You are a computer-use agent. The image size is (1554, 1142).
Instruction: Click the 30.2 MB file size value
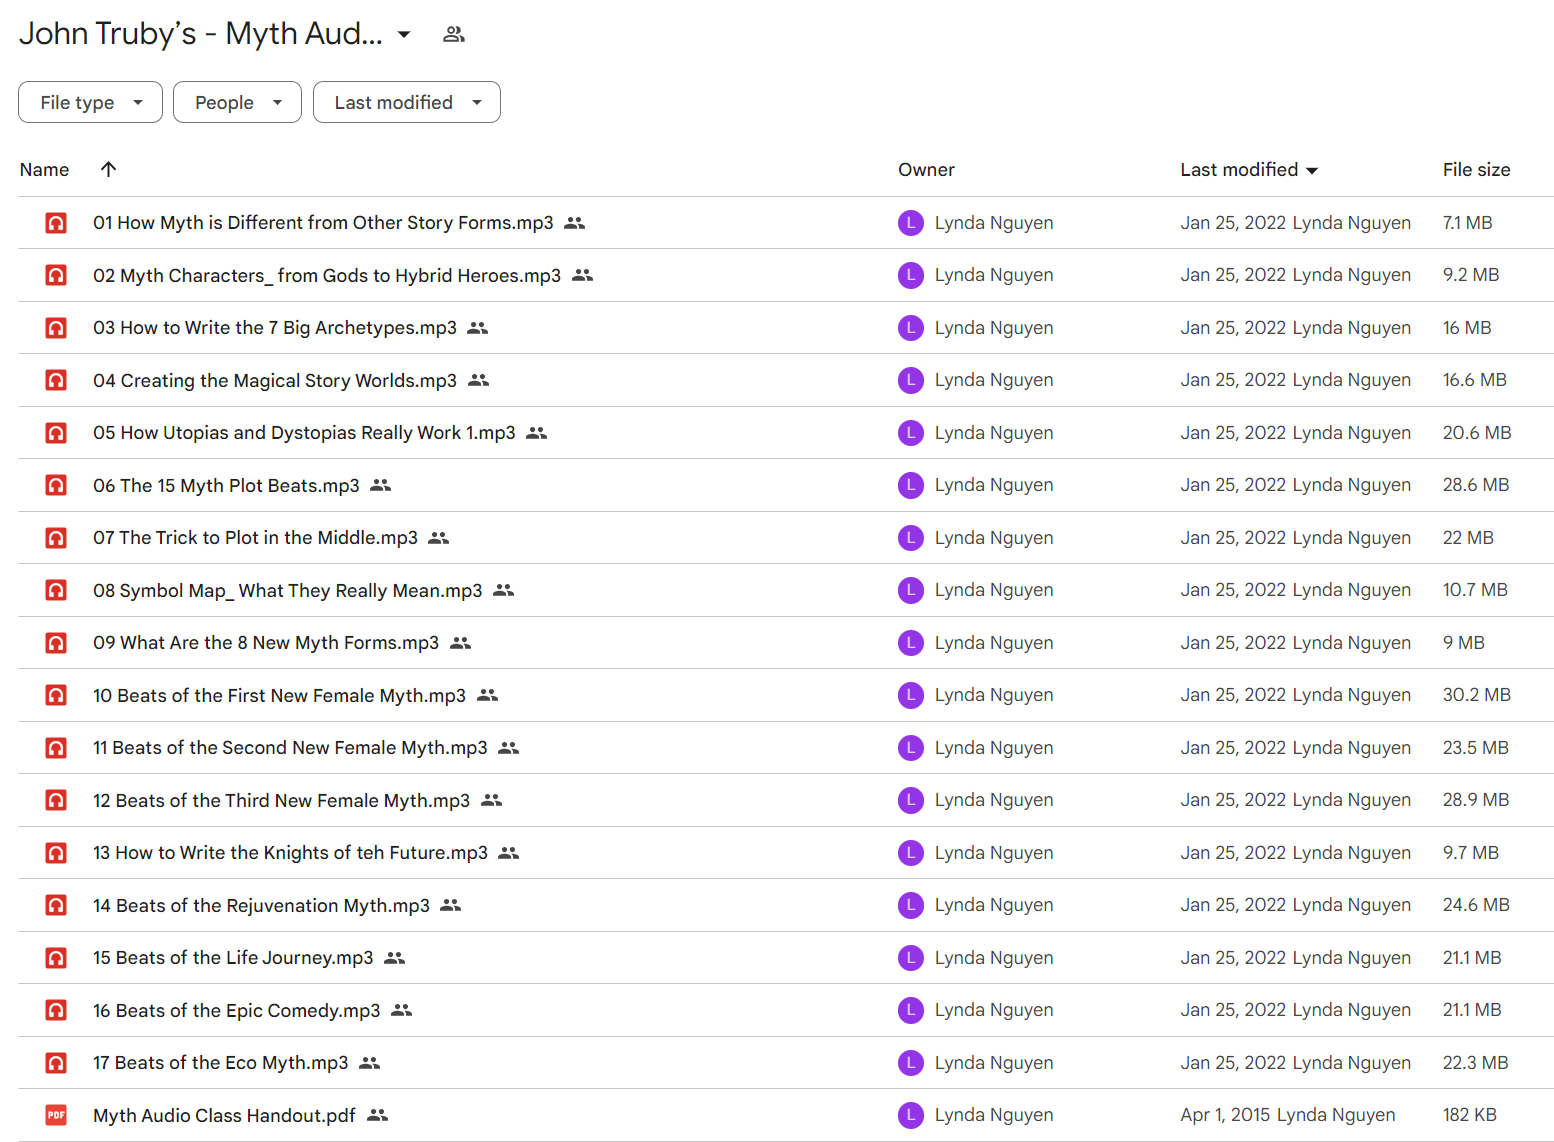click(x=1476, y=695)
